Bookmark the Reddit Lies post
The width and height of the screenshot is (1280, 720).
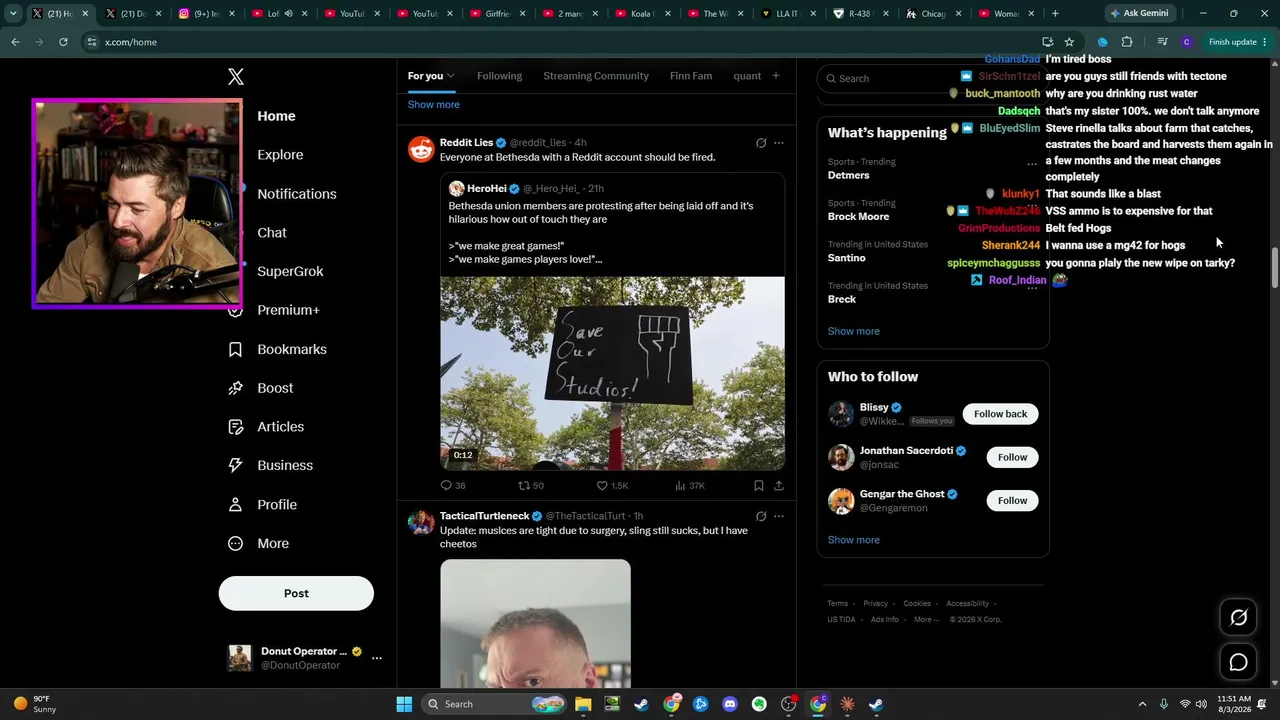coord(759,486)
